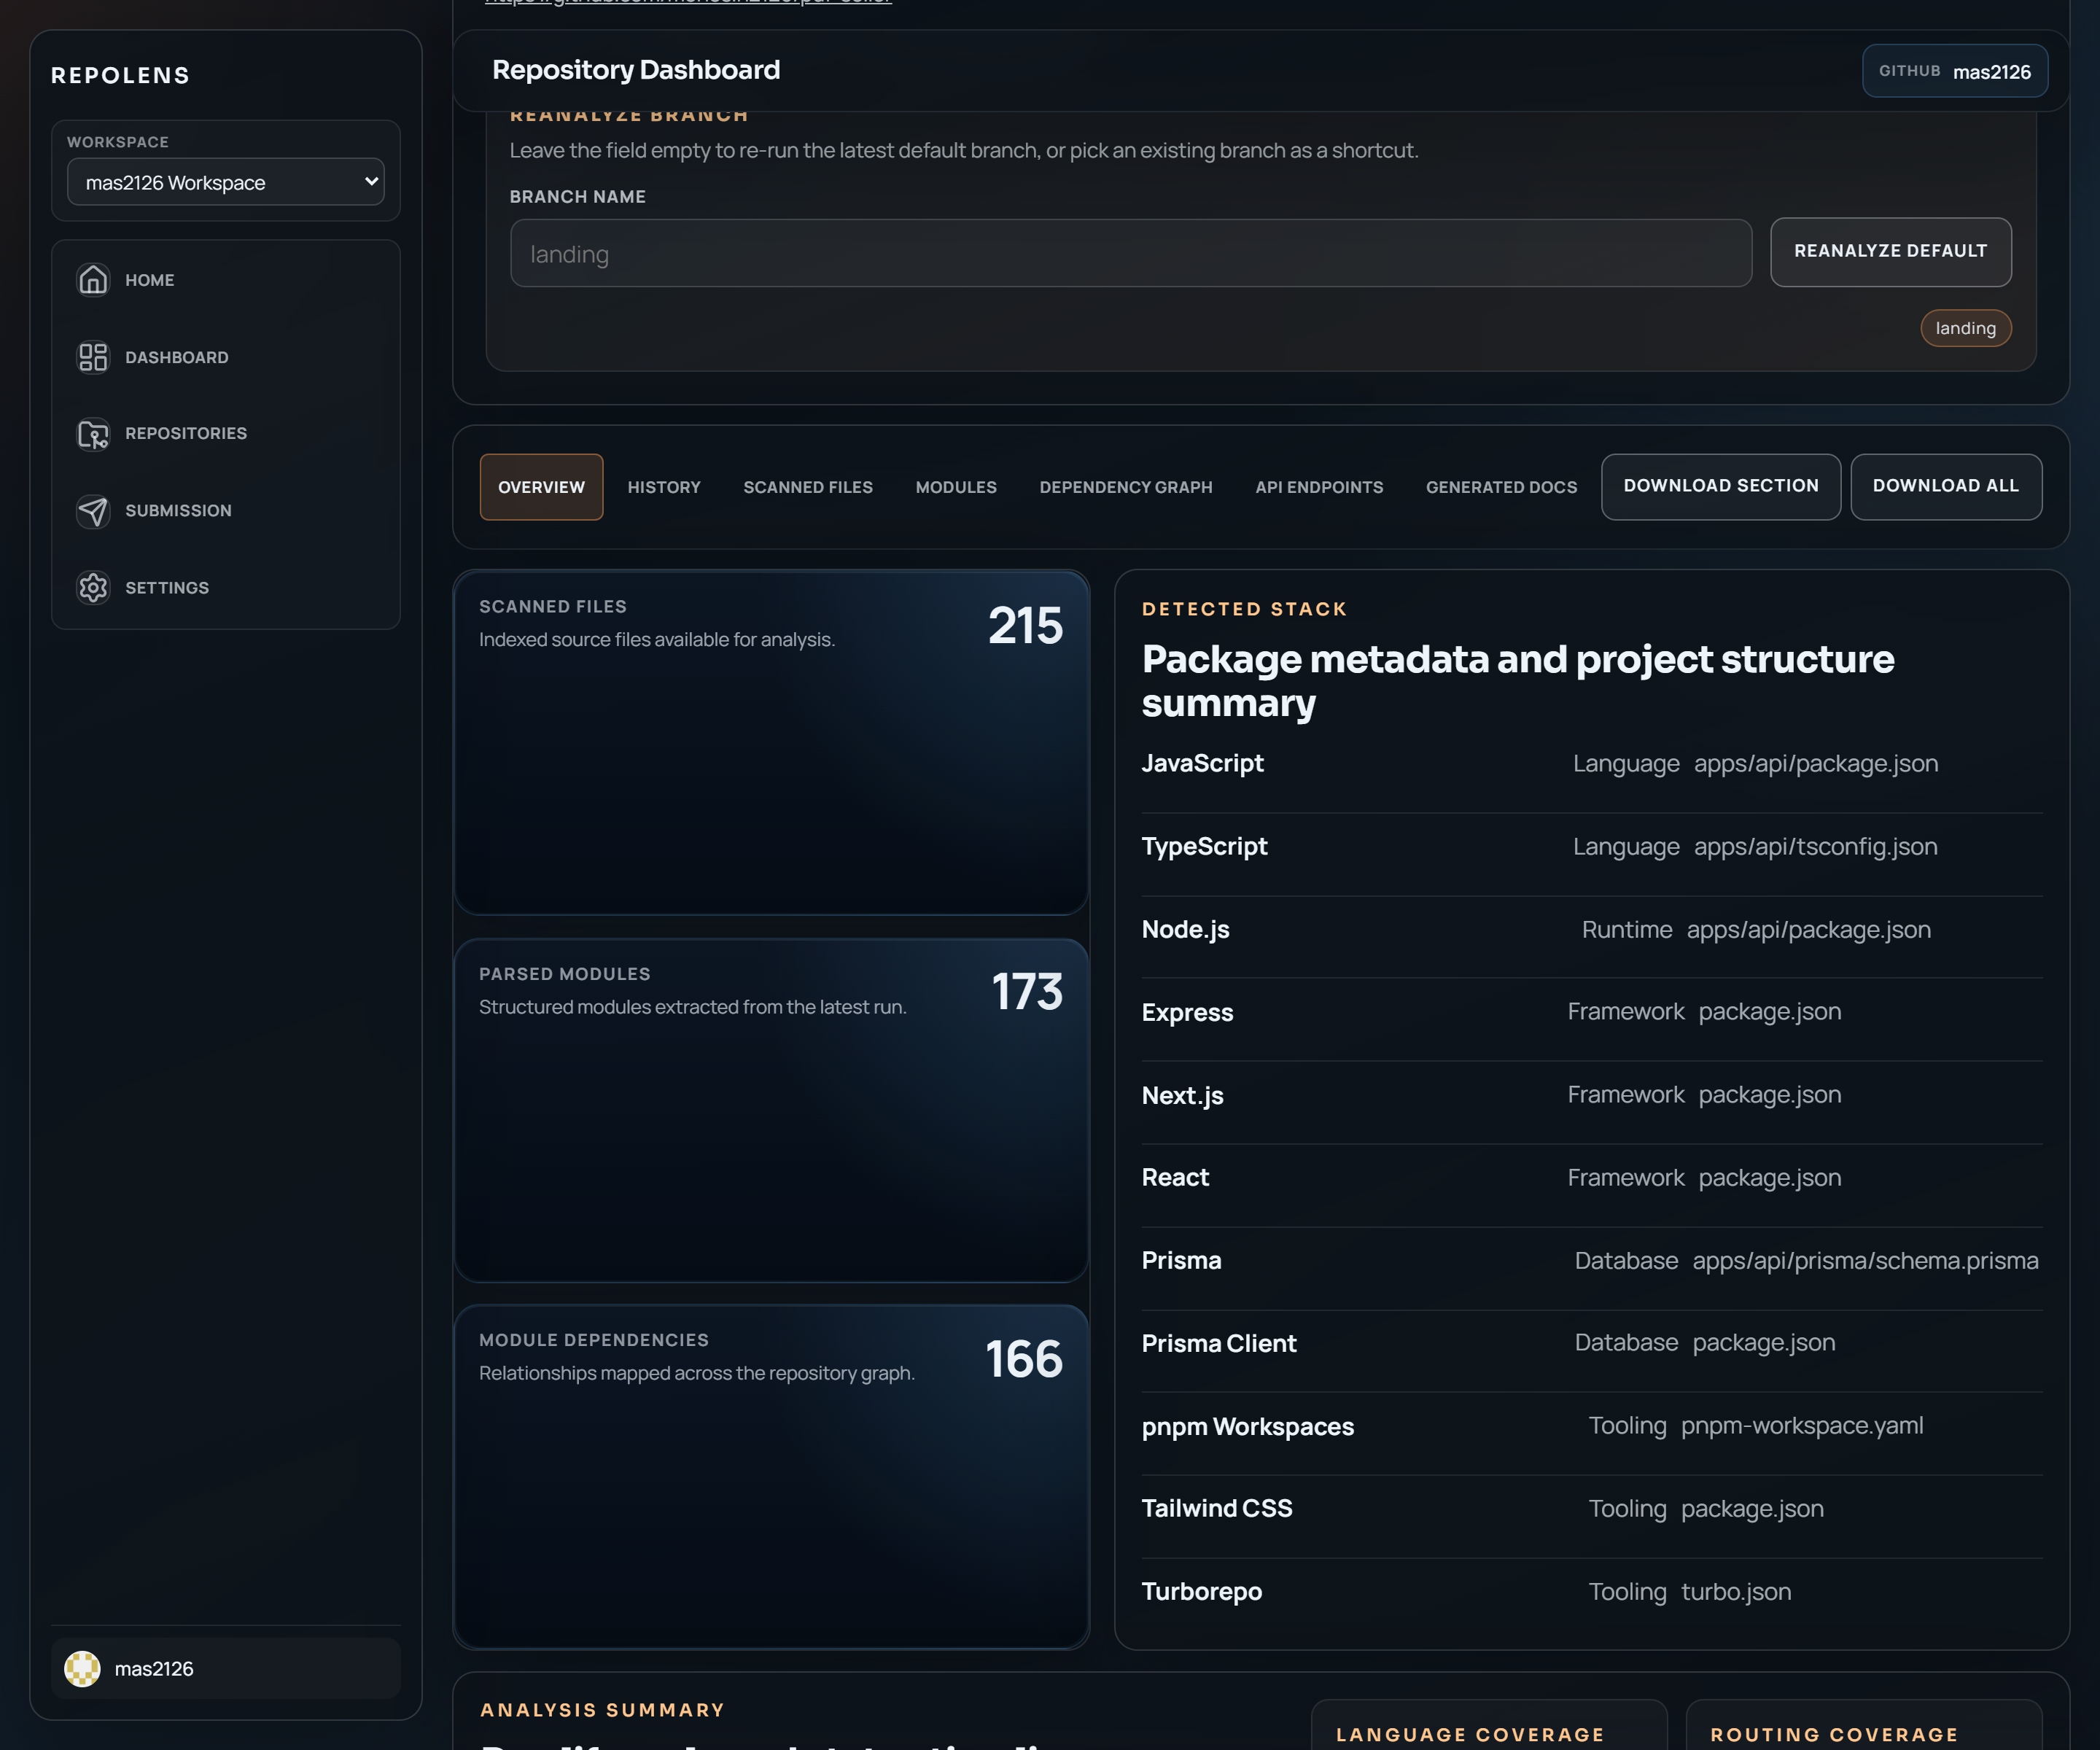Open the Scanned Files tab
The image size is (2100, 1750).
coord(808,487)
